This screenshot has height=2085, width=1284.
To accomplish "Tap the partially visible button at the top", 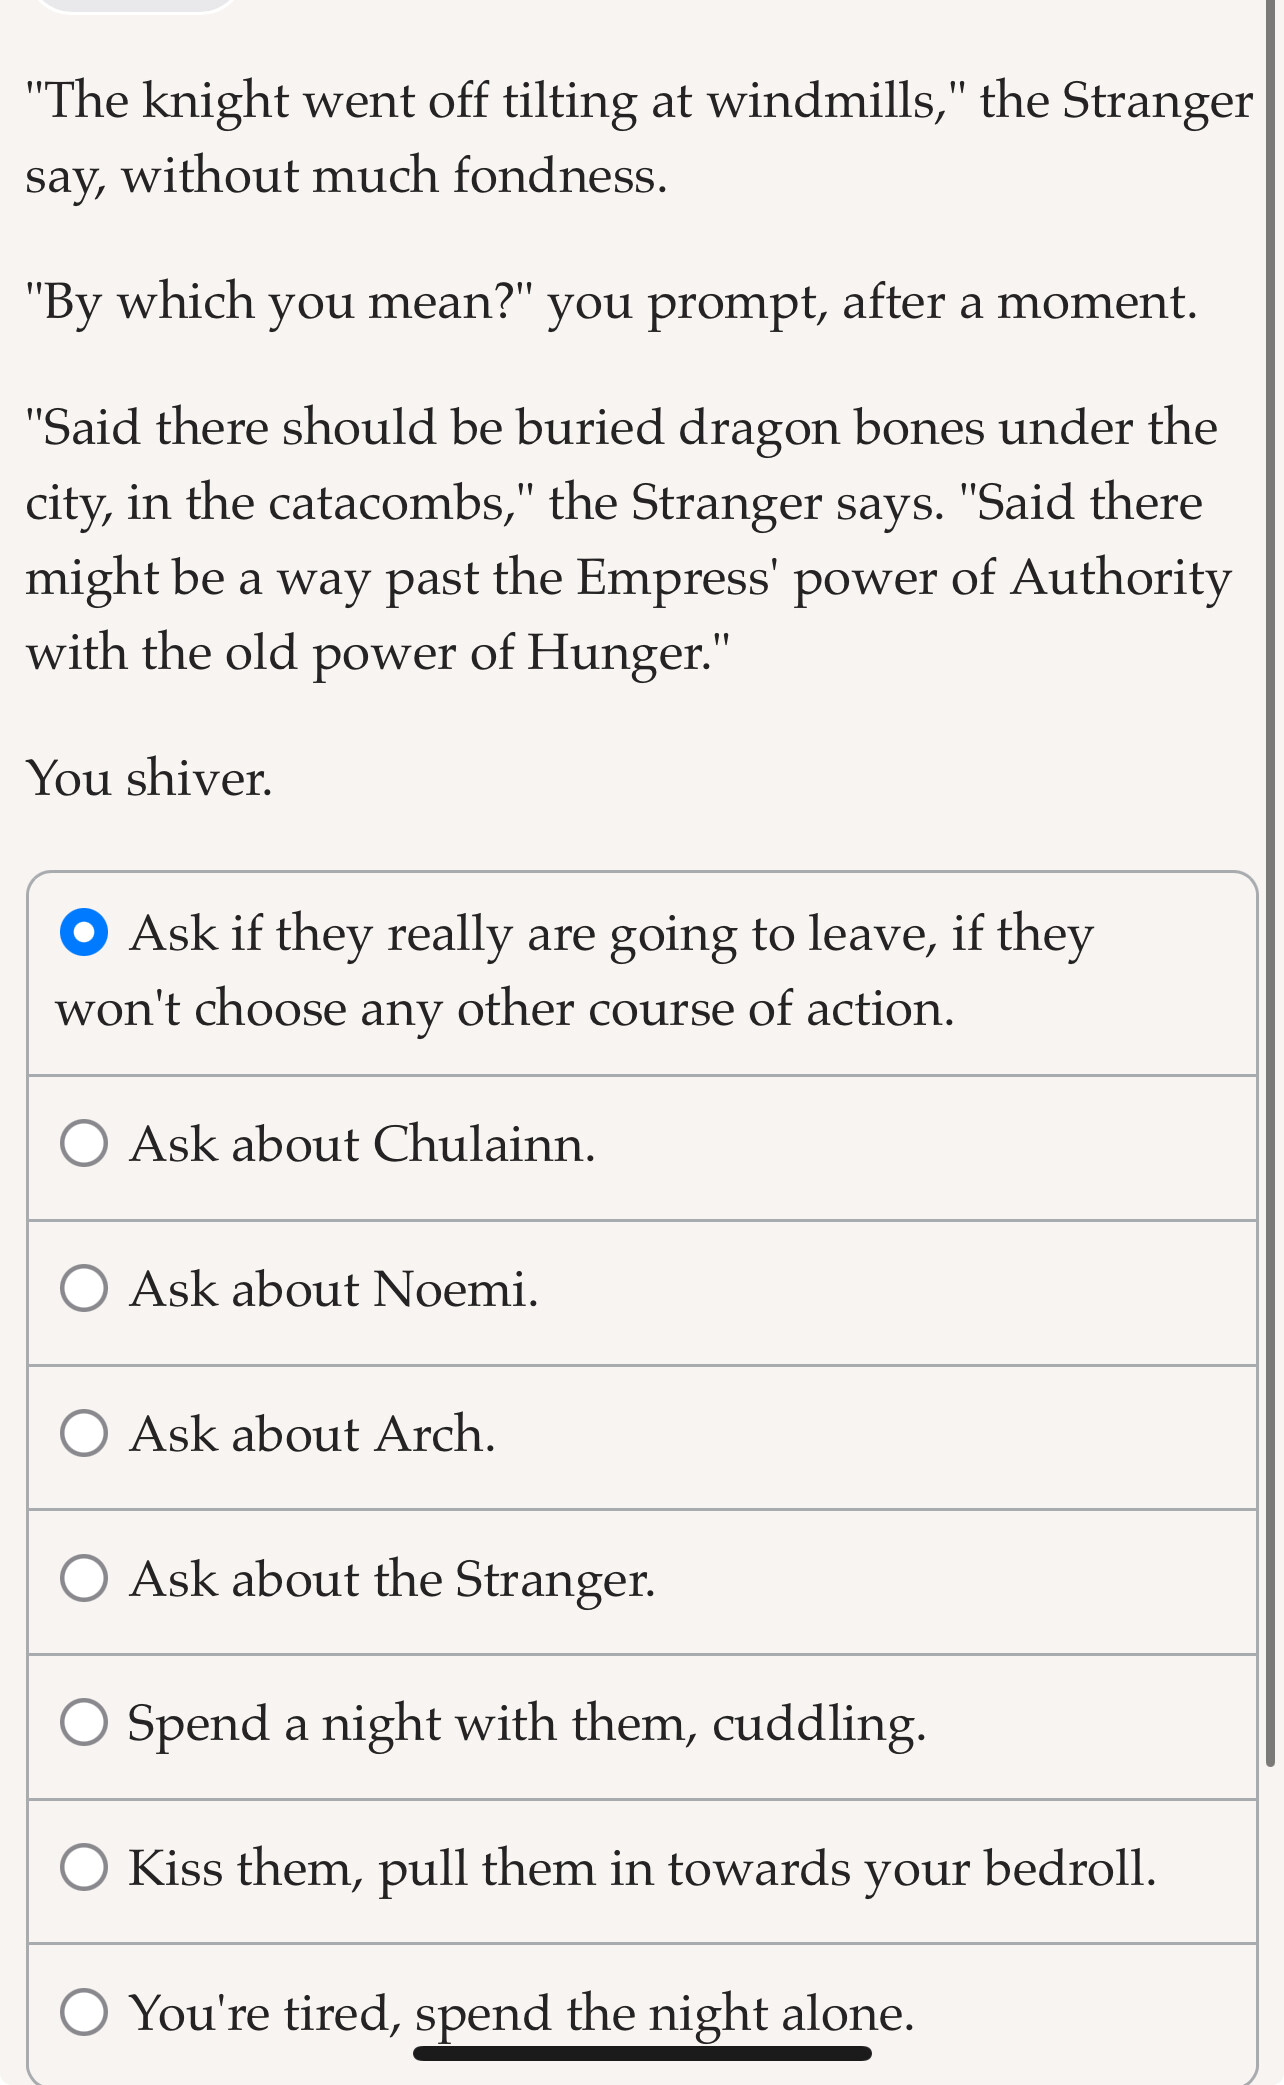I will point(135,5).
